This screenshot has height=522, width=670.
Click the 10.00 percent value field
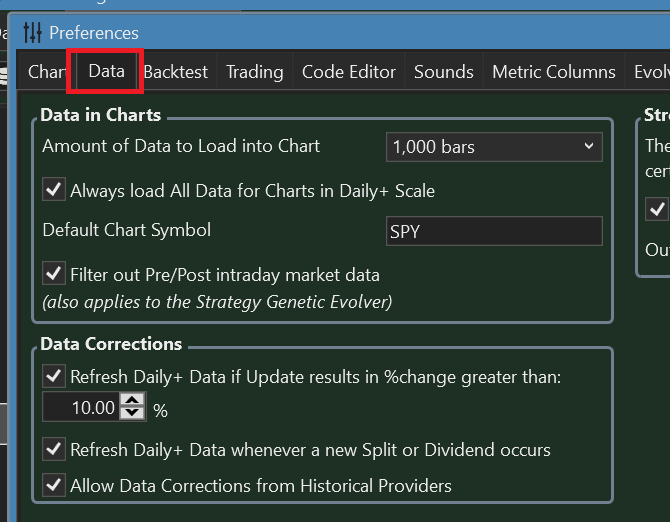tap(81, 407)
